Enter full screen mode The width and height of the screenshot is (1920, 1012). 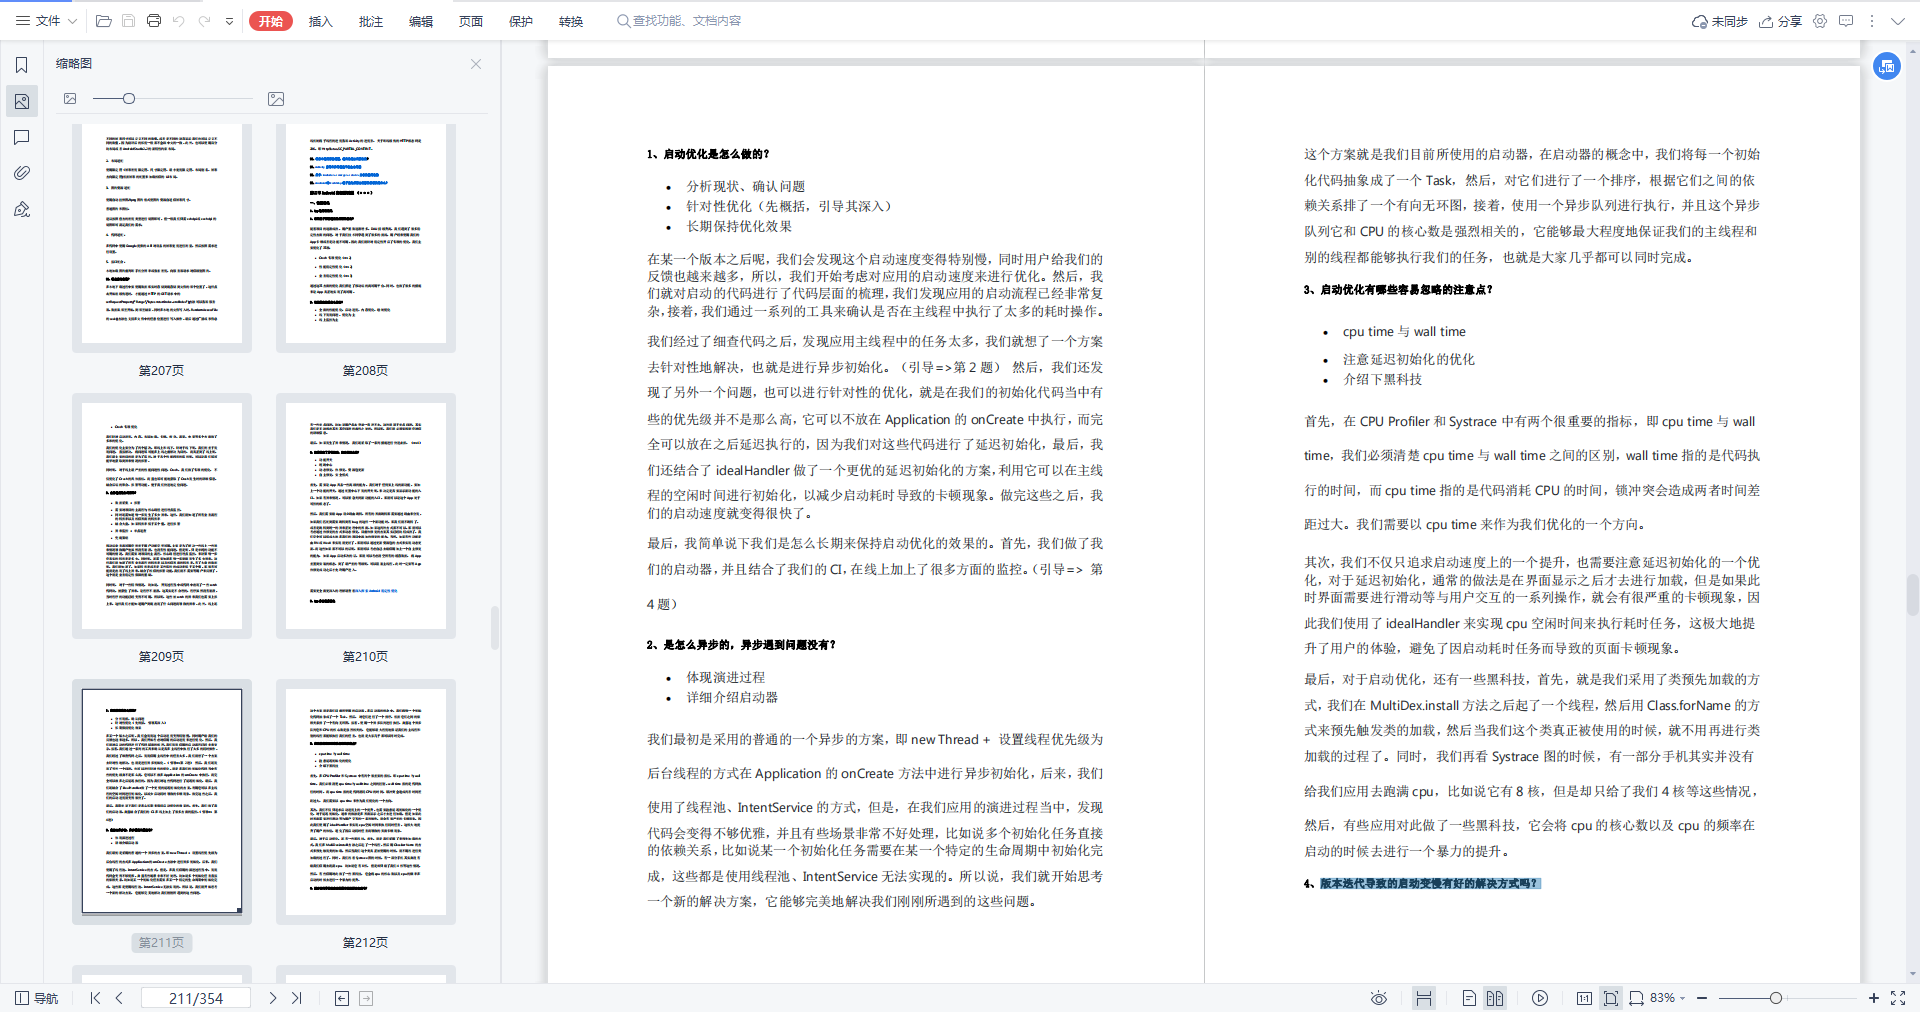[x=1898, y=998]
